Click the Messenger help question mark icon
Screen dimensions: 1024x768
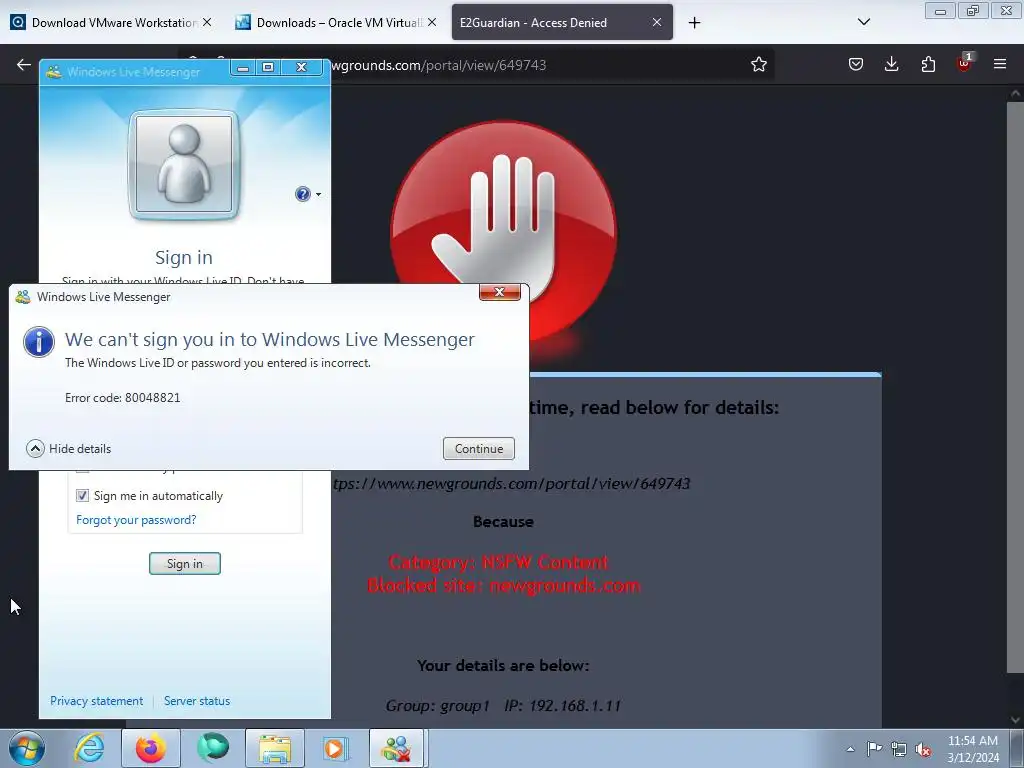[302, 194]
